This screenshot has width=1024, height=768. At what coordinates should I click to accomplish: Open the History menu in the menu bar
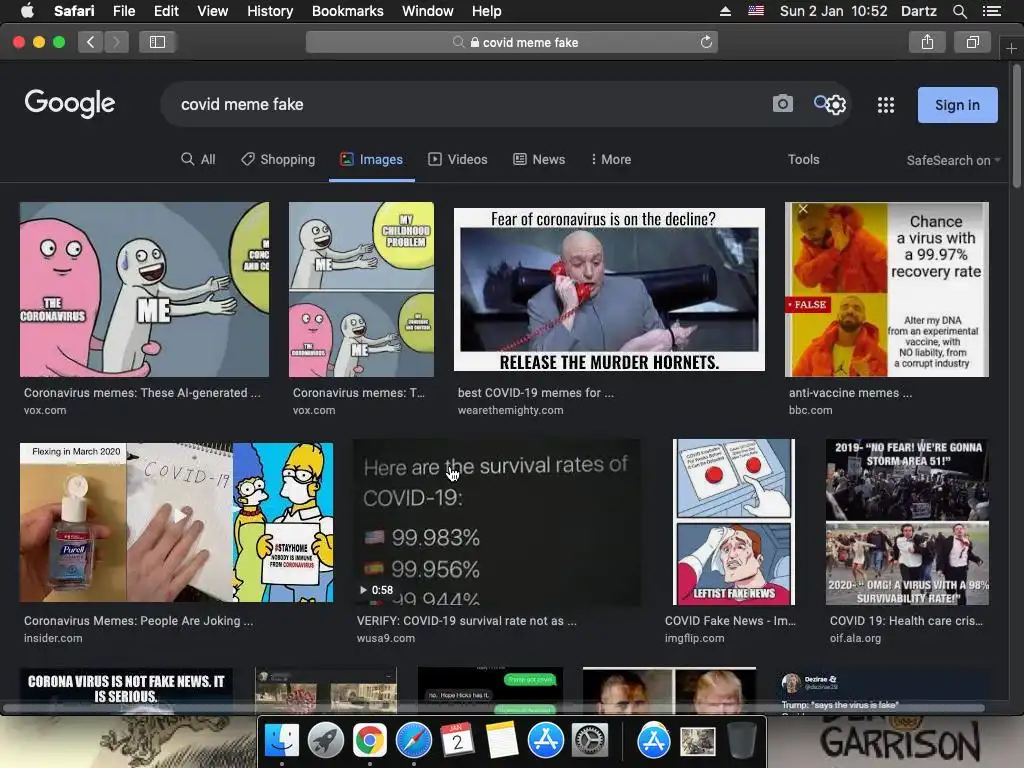(270, 11)
